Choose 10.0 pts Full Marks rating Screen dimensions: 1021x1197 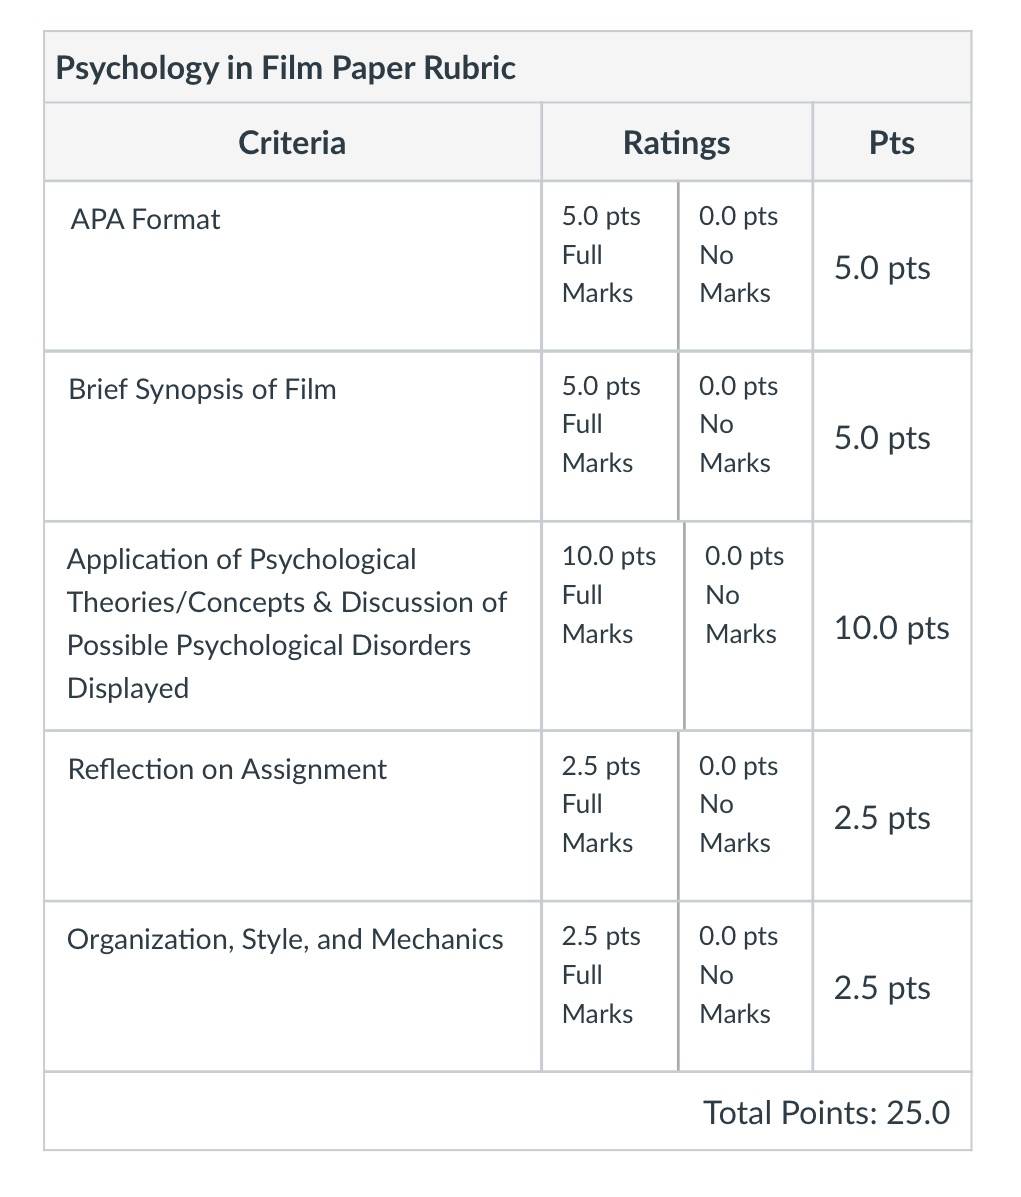coord(612,626)
